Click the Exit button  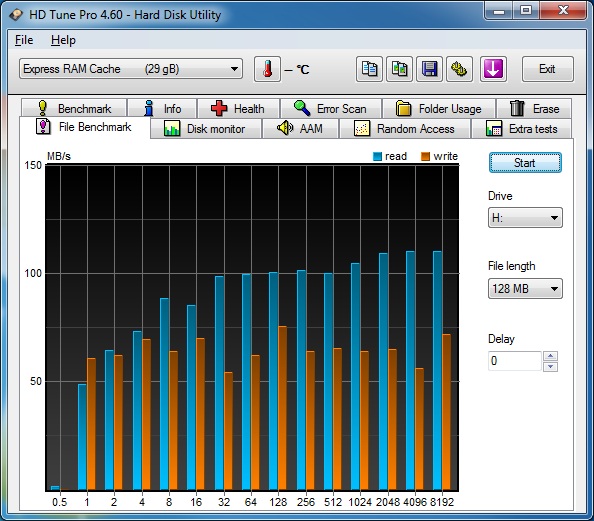[547, 69]
